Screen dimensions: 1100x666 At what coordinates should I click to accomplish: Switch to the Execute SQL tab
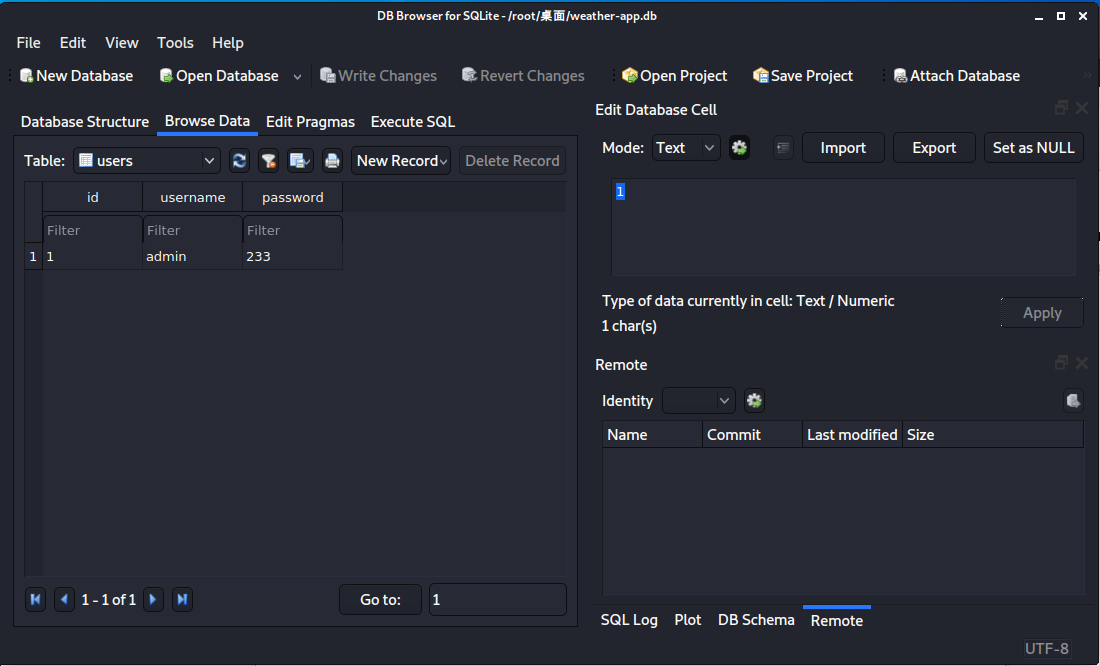pyautogui.click(x=412, y=122)
